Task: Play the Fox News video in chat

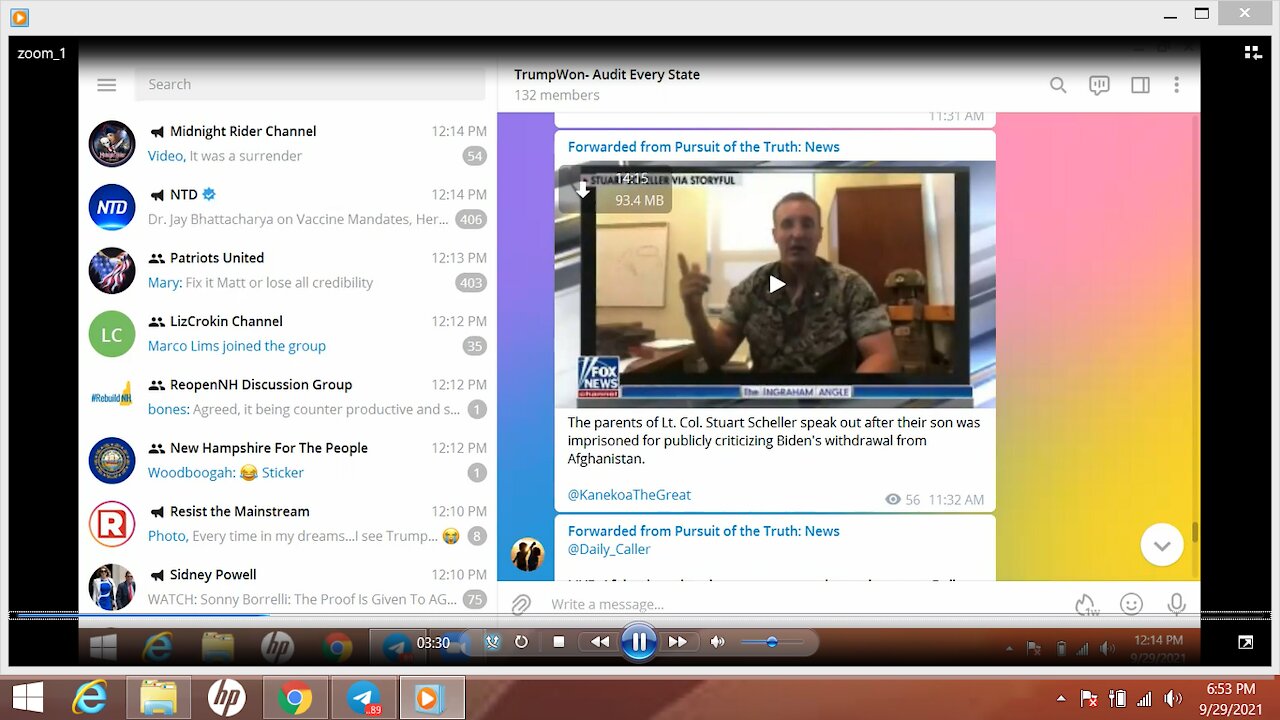Action: pyautogui.click(x=776, y=285)
